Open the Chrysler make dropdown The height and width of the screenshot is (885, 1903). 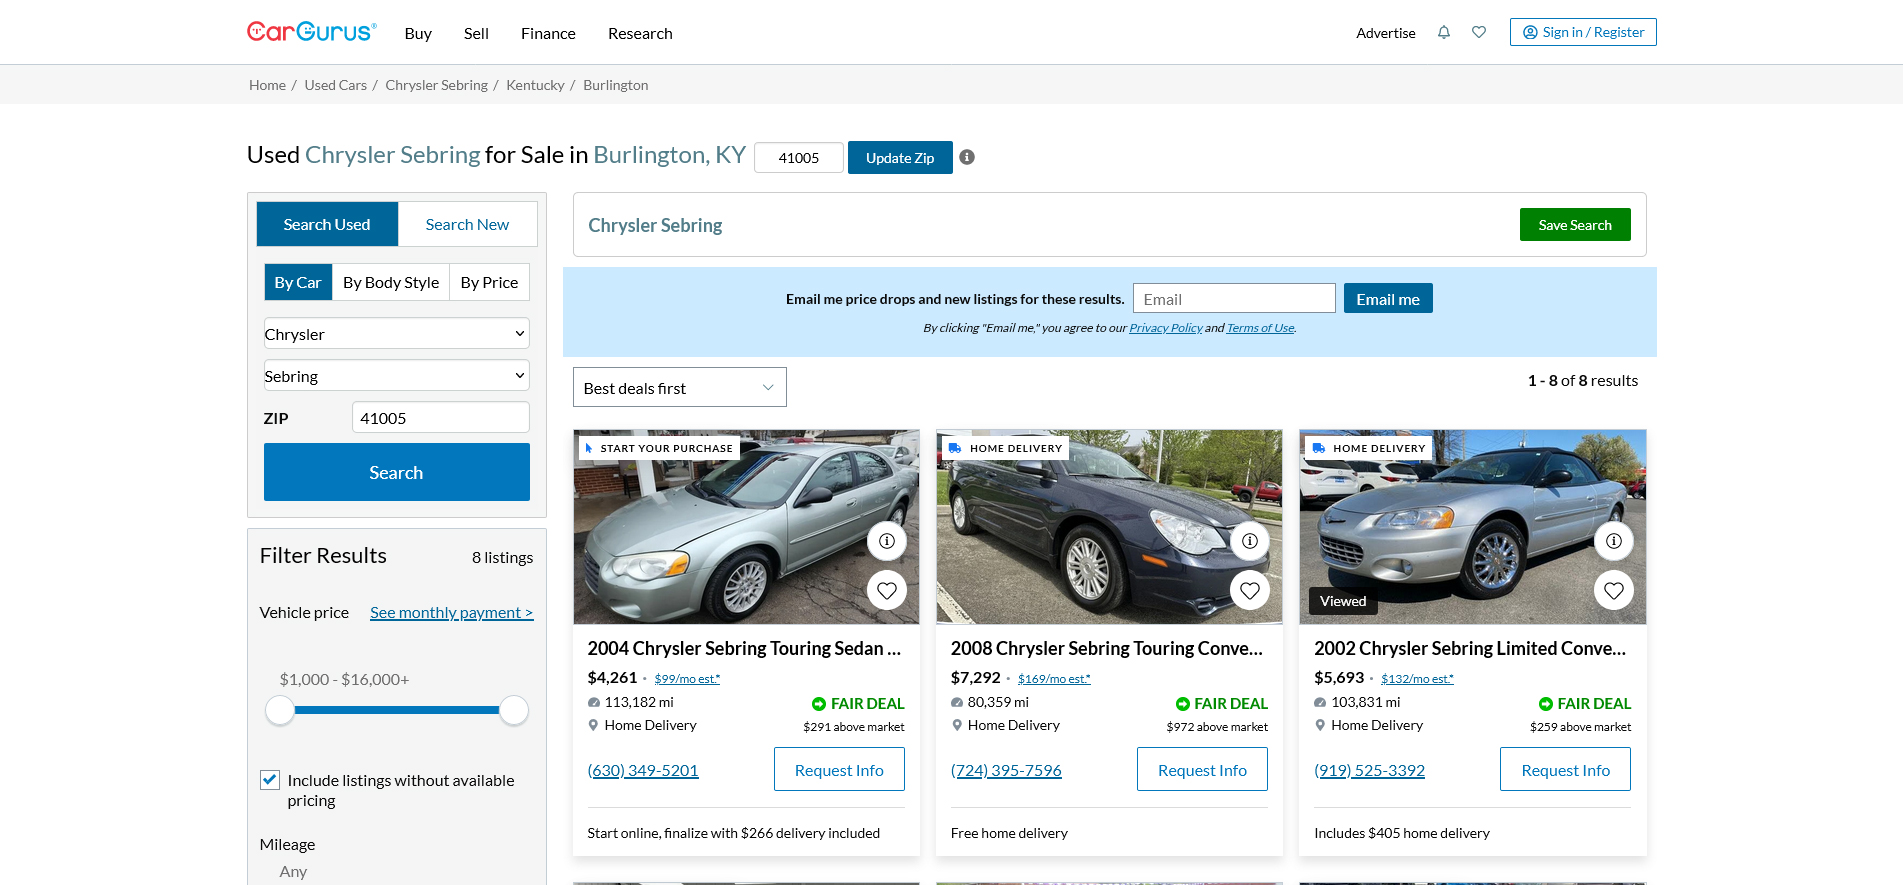(x=397, y=334)
